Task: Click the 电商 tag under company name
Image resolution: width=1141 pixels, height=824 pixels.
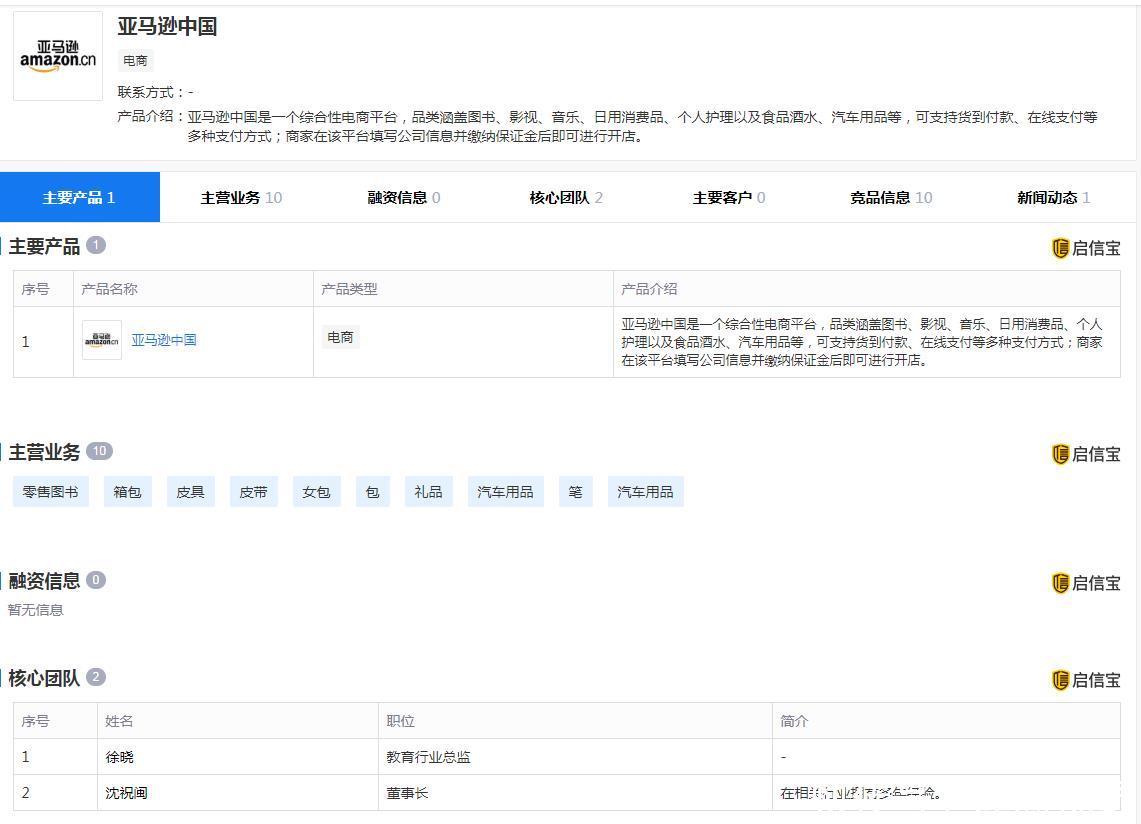Action: (x=135, y=60)
